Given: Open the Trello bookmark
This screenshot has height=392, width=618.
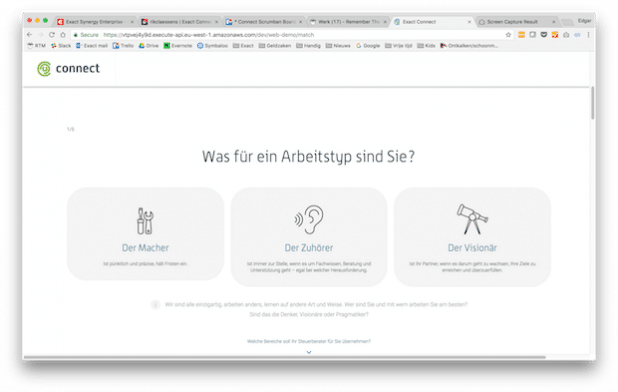Looking at the screenshot, I should pyautogui.click(x=123, y=46).
